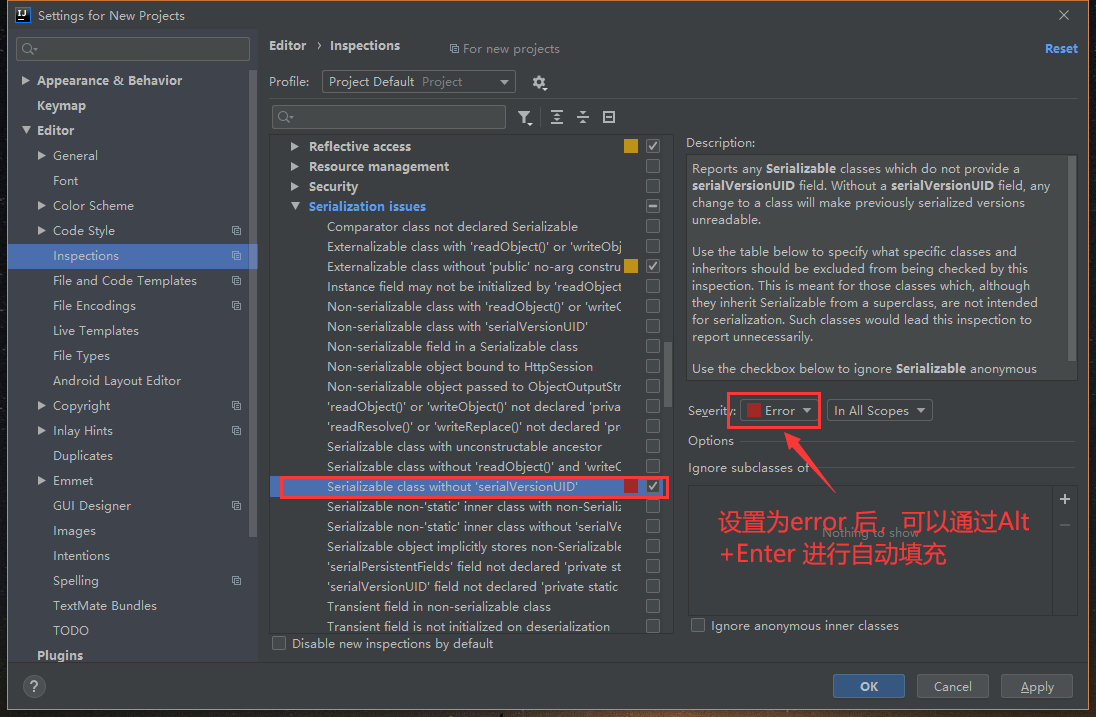Click project-level icon beside Copyright
Image resolution: width=1096 pixels, height=717 pixels.
236,405
